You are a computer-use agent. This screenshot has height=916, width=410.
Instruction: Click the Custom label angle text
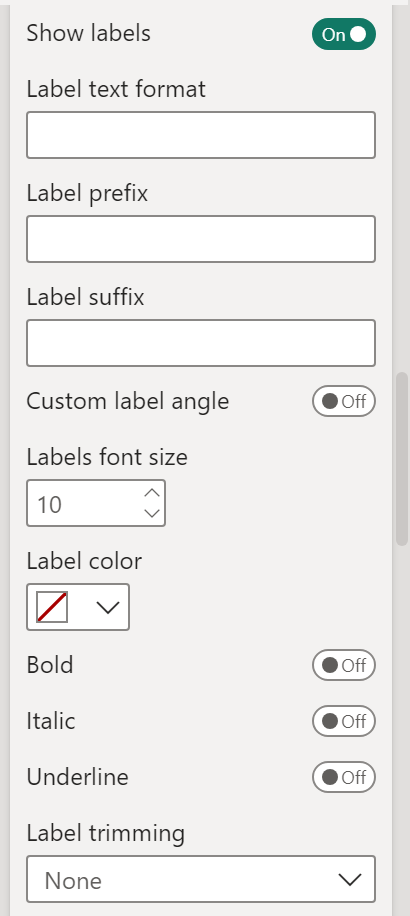[x=128, y=401]
